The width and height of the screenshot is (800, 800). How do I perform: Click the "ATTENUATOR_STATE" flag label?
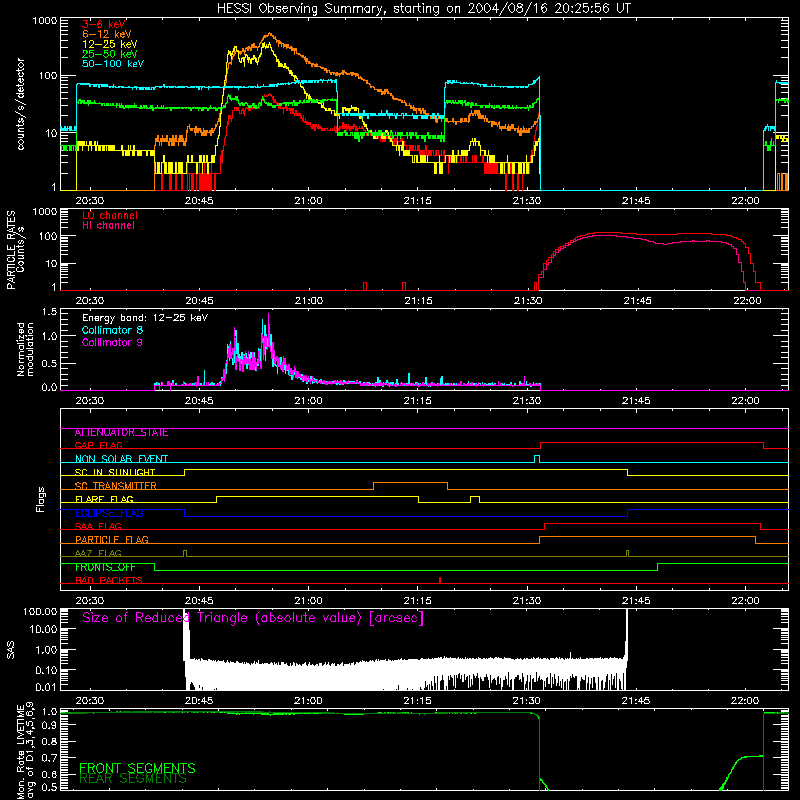(x=121, y=433)
